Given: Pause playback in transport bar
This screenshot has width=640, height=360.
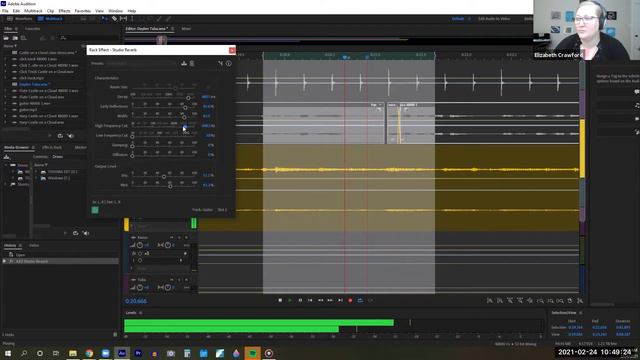Looking at the screenshot, I should click(x=300, y=300).
